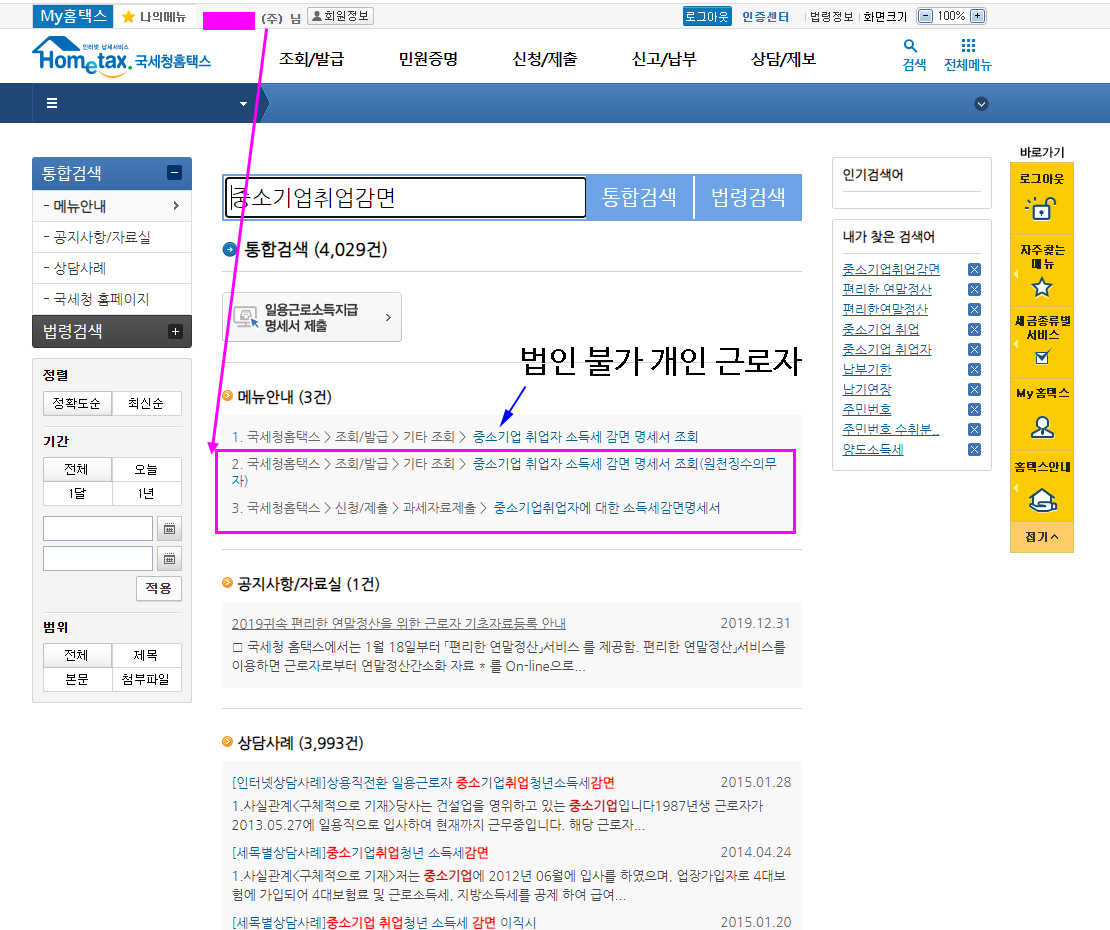Increase screen size with plus icon
This screenshot has height=930, width=1110.
pyautogui.click(x=977, y=16)
